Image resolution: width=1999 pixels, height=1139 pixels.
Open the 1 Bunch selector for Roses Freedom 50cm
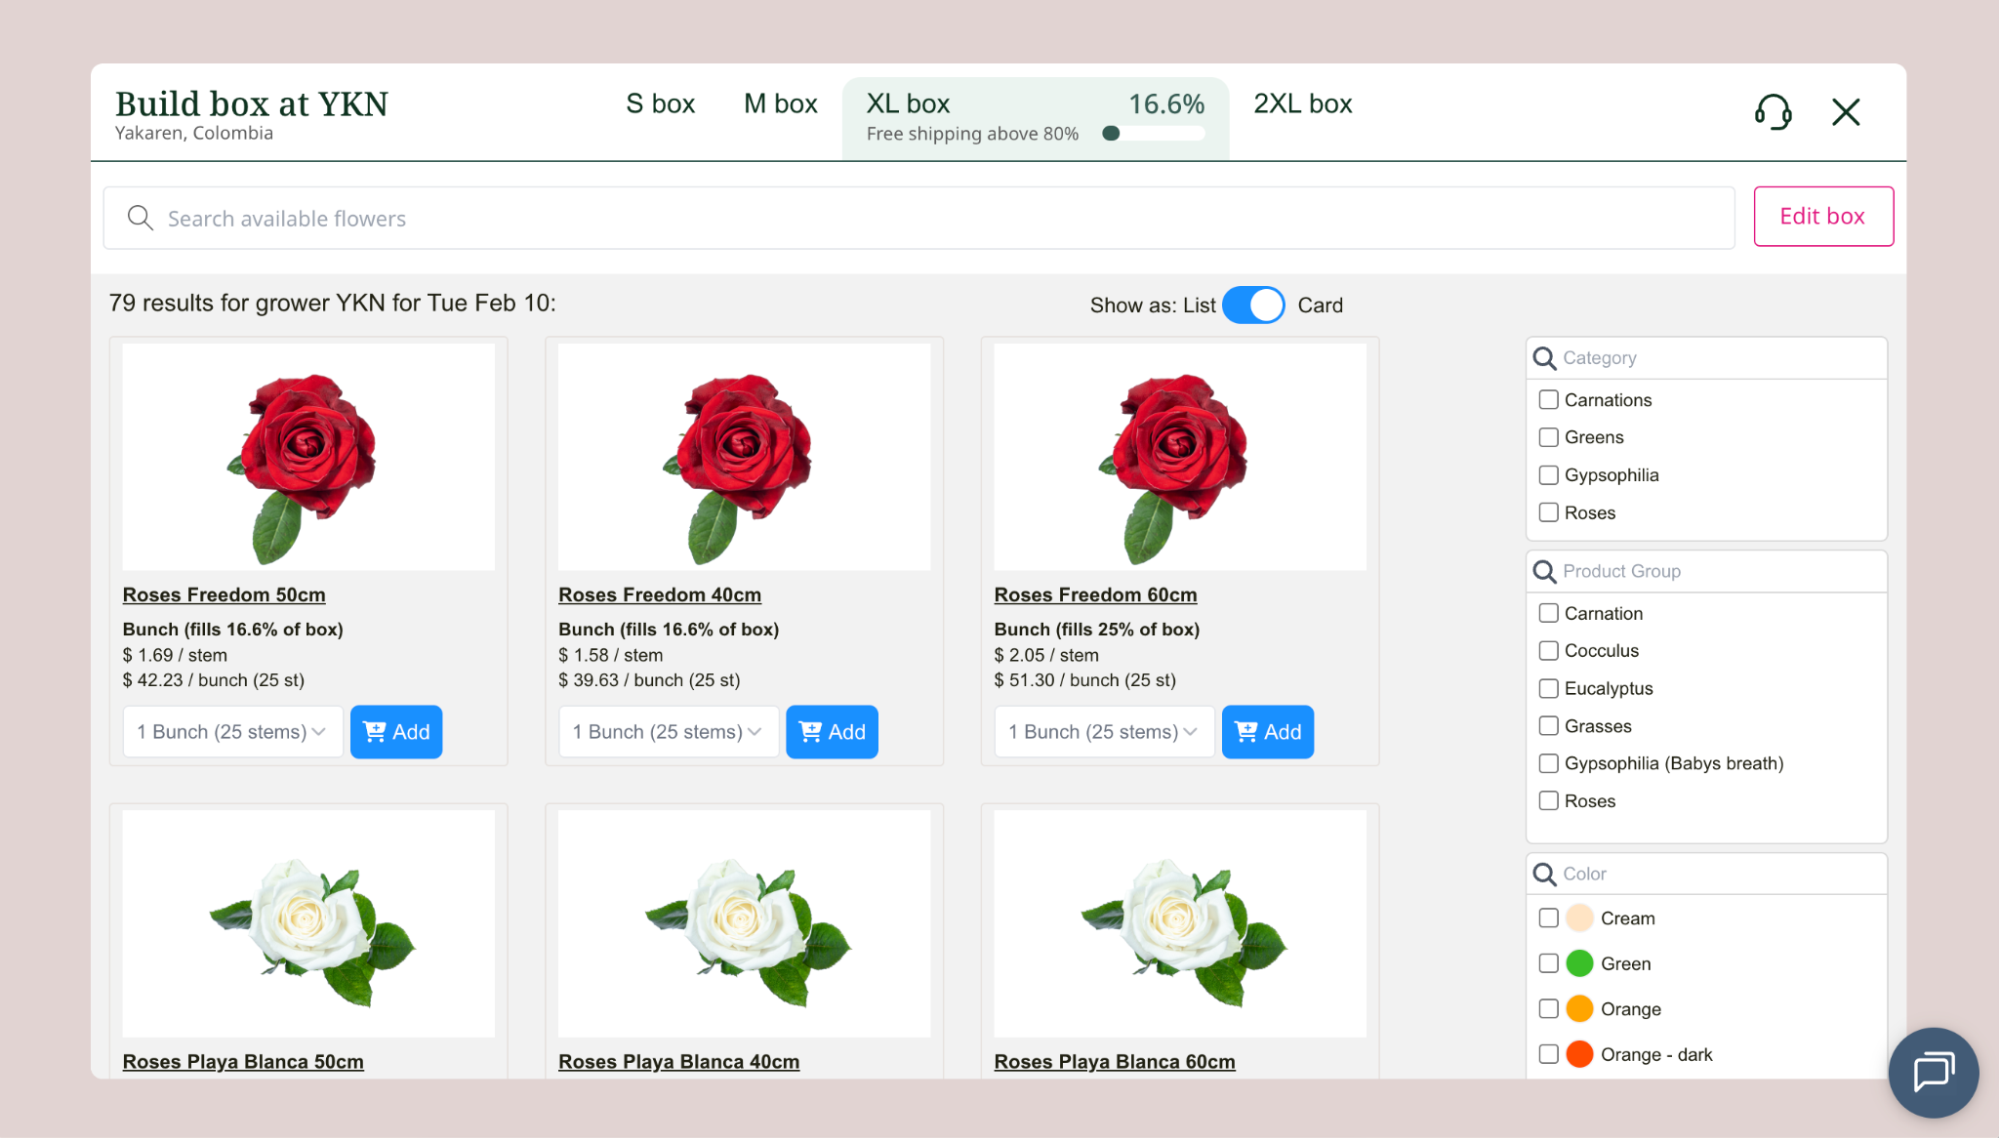coord(232,731)
